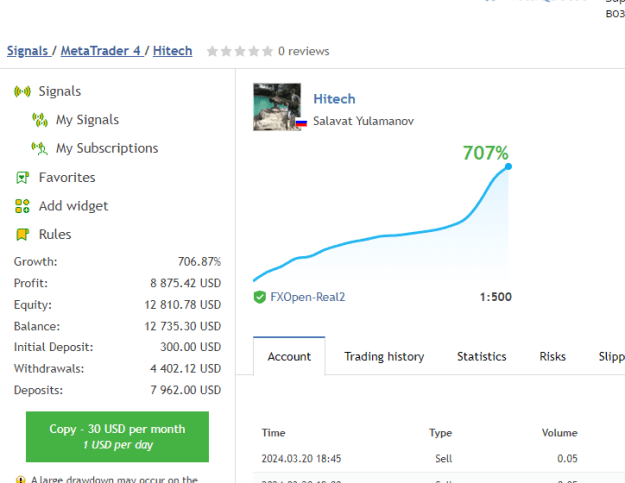Click the Russian flag icon

301,123
